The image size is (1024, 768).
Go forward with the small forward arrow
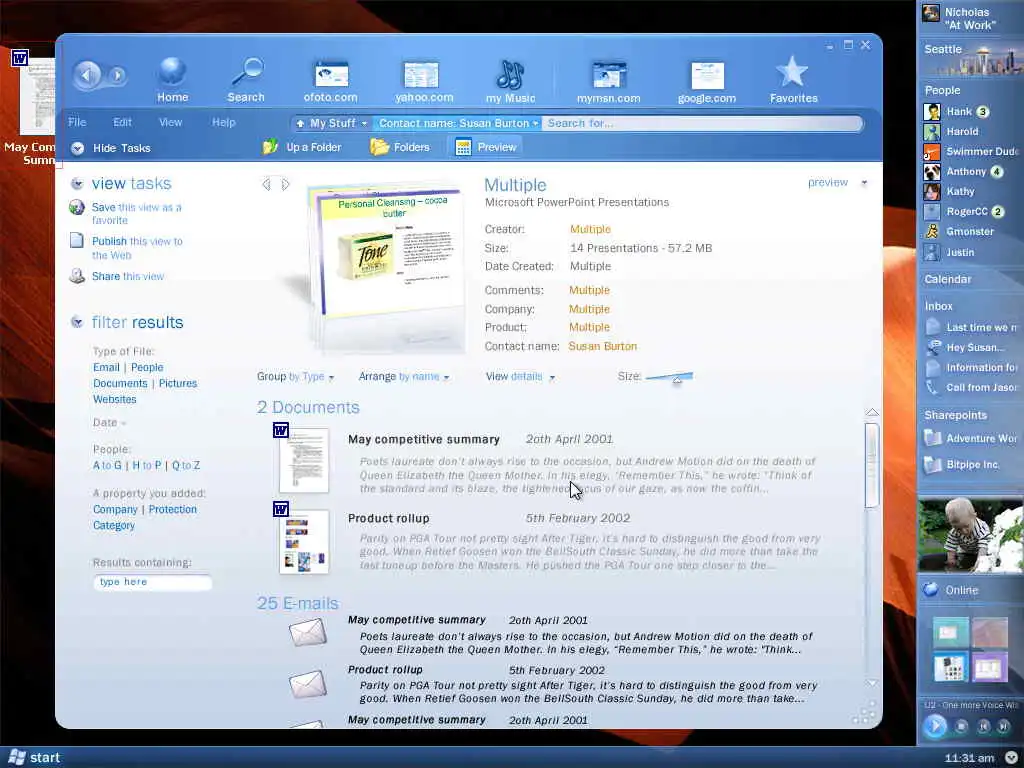[x=117, y=75]
